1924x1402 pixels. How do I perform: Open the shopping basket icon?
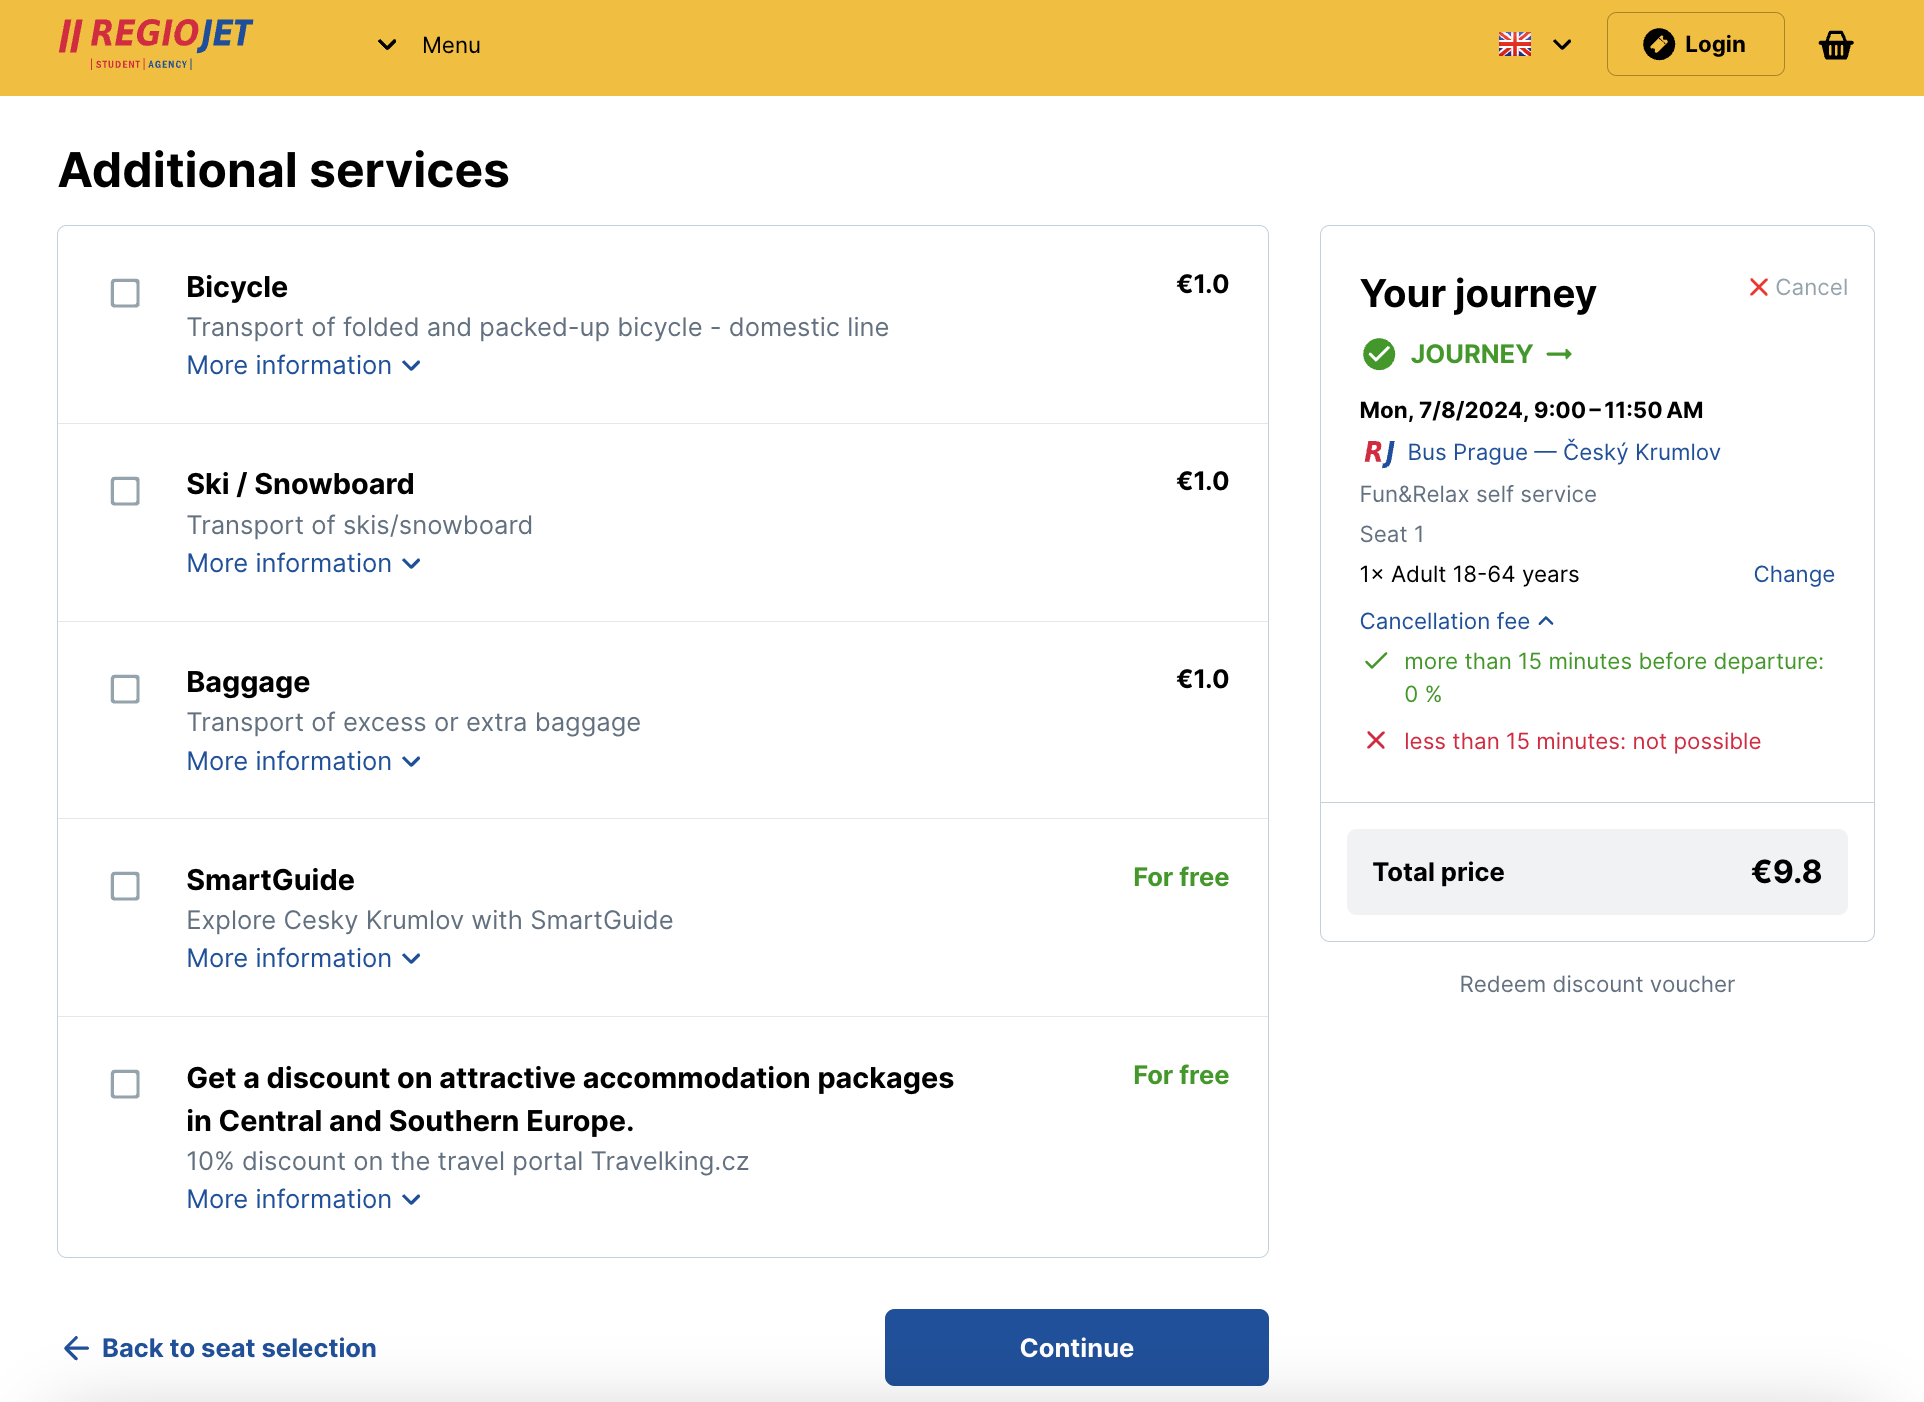1835,45
